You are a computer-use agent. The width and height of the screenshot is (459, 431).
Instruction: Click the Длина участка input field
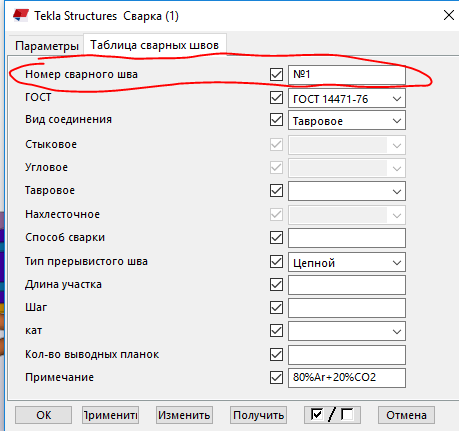(347, 285)
